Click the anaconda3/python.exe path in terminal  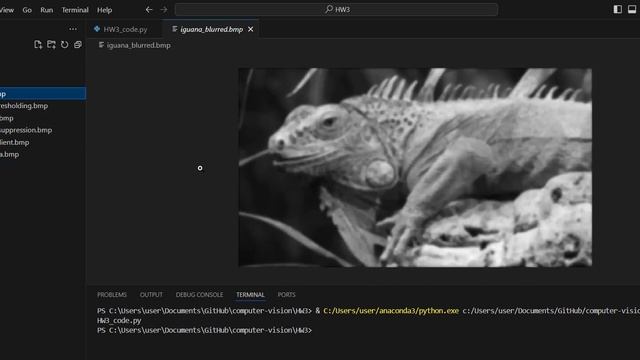[391, 311]
